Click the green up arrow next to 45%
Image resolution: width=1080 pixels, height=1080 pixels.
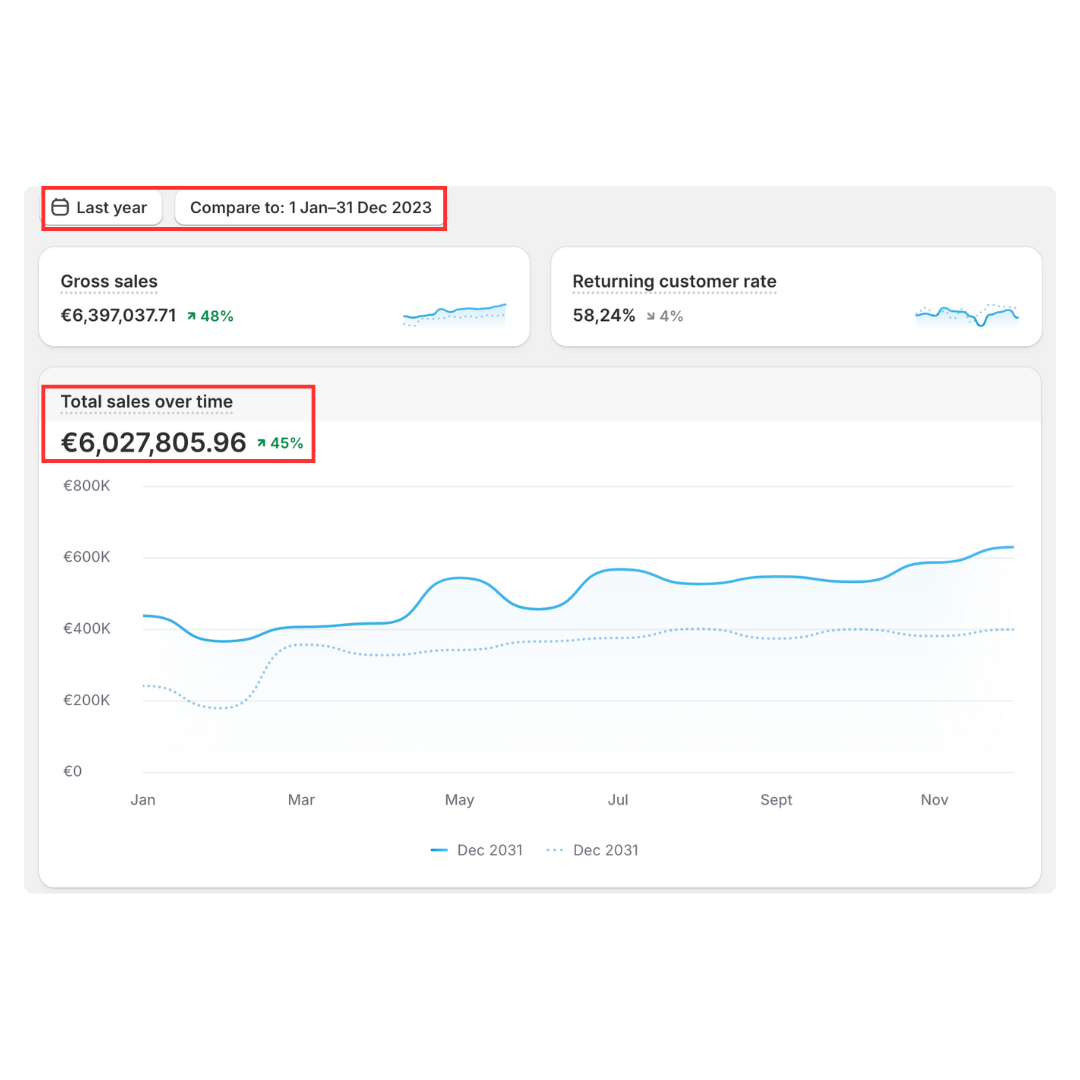[261, 443]
